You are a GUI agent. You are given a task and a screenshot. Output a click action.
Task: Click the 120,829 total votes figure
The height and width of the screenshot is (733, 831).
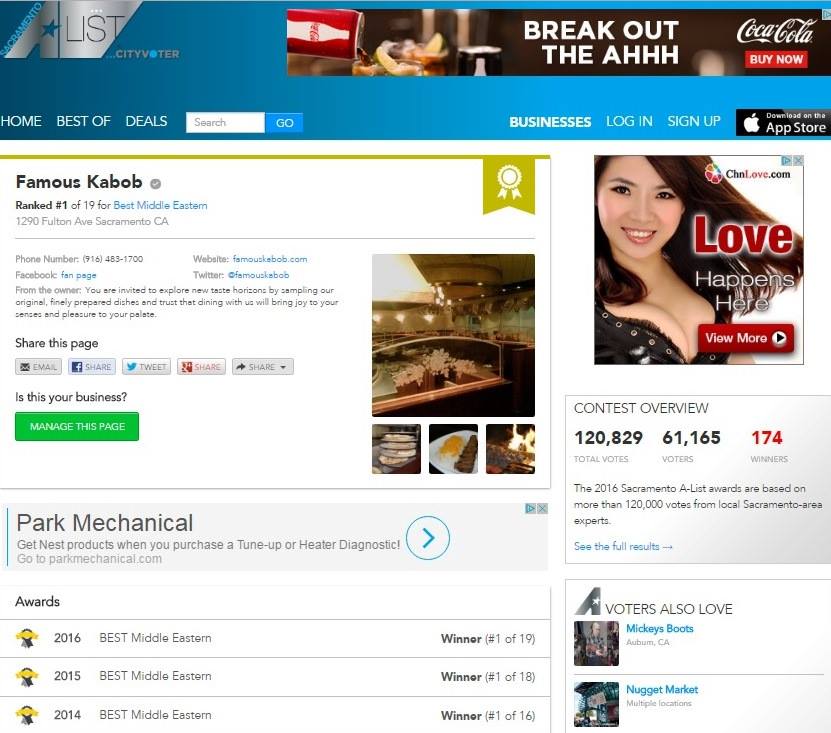point(608,438)
